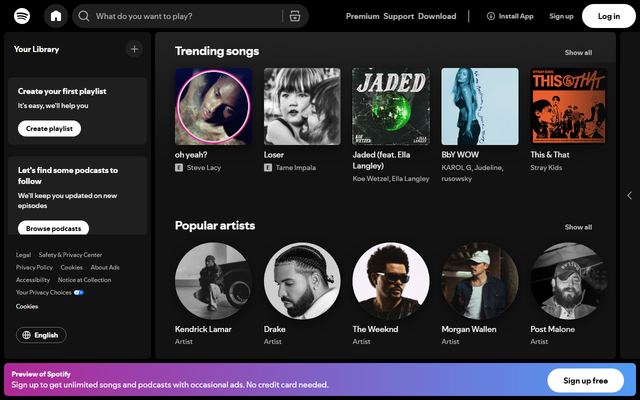This screenshot has width=640, height=400.
Task: Open This & That cover art
Action: coord(569,107)
